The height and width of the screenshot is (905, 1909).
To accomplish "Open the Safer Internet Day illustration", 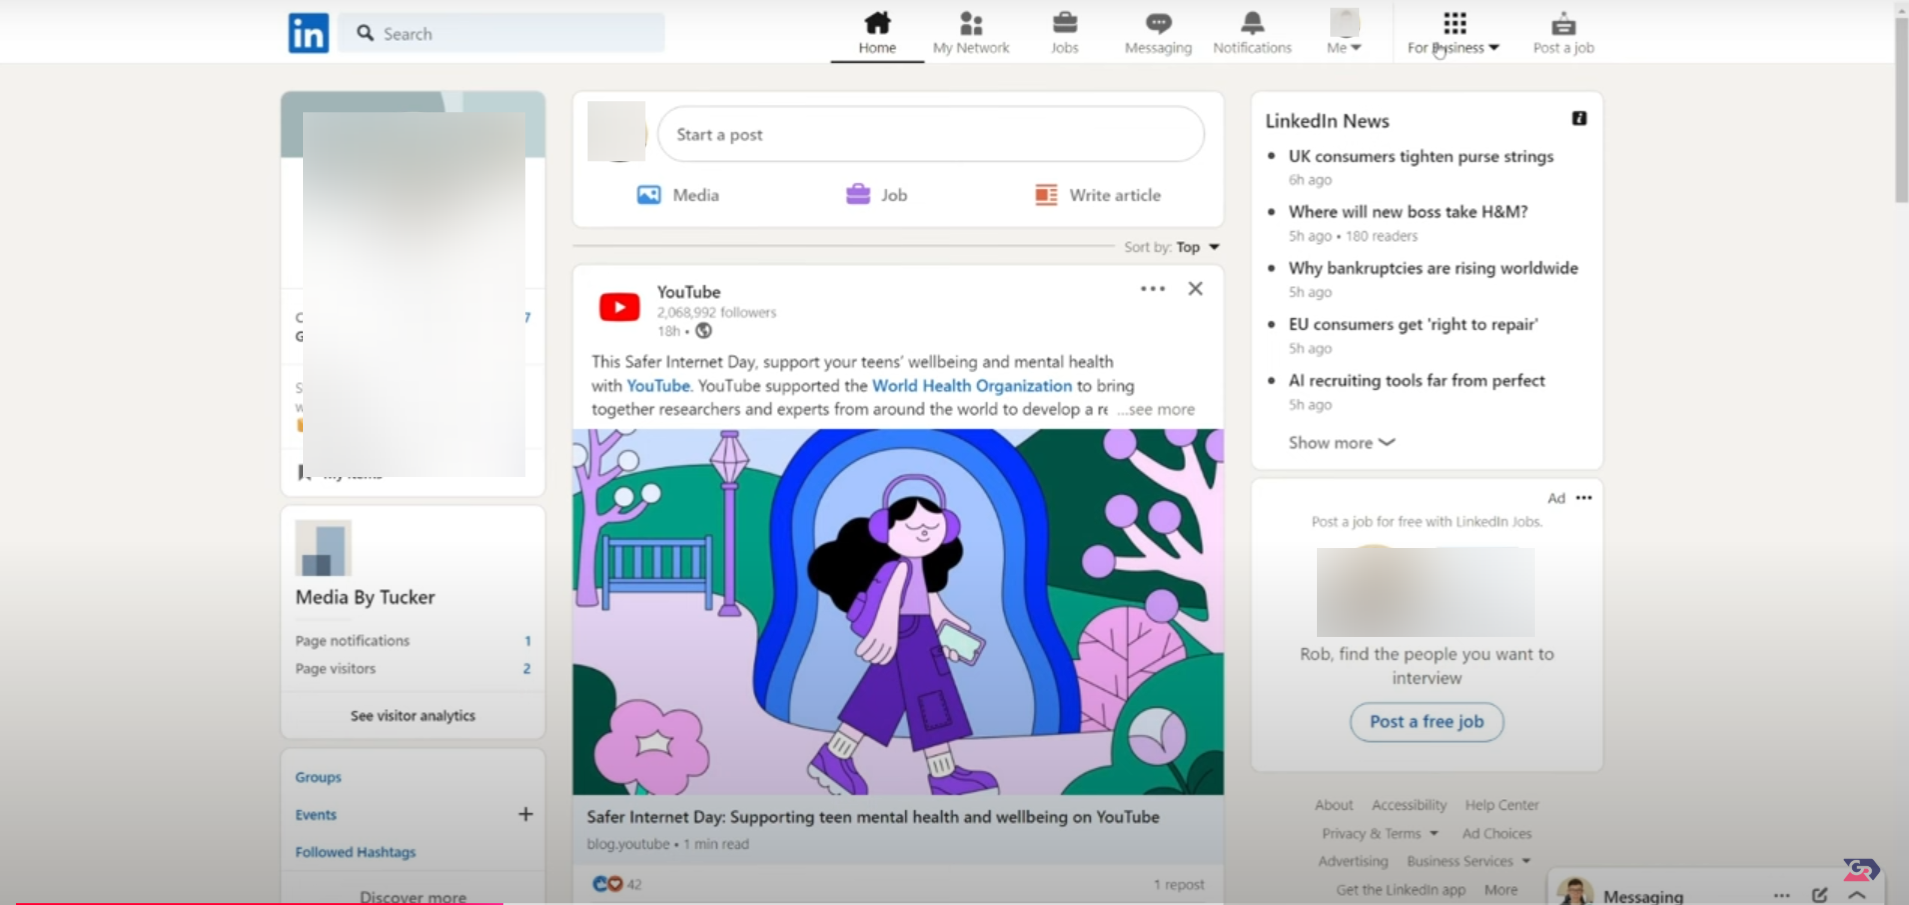I will (898, 612).
